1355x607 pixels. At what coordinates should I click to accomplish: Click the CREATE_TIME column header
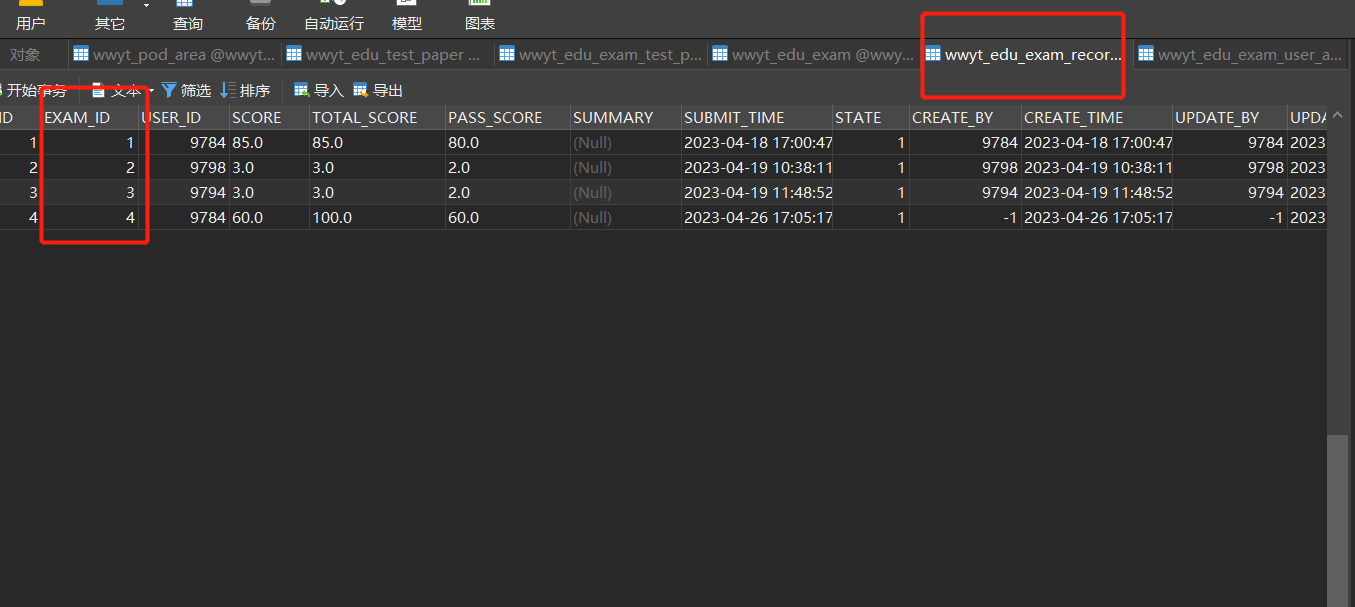(x=1097, y=118)
